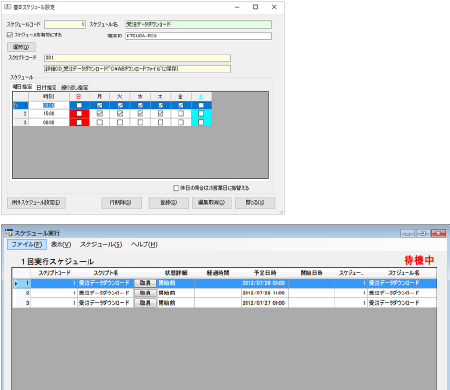Click the cyan 土 column header
Image resolution: width=450 pixels, height=390 pixels.
[201, 97]
